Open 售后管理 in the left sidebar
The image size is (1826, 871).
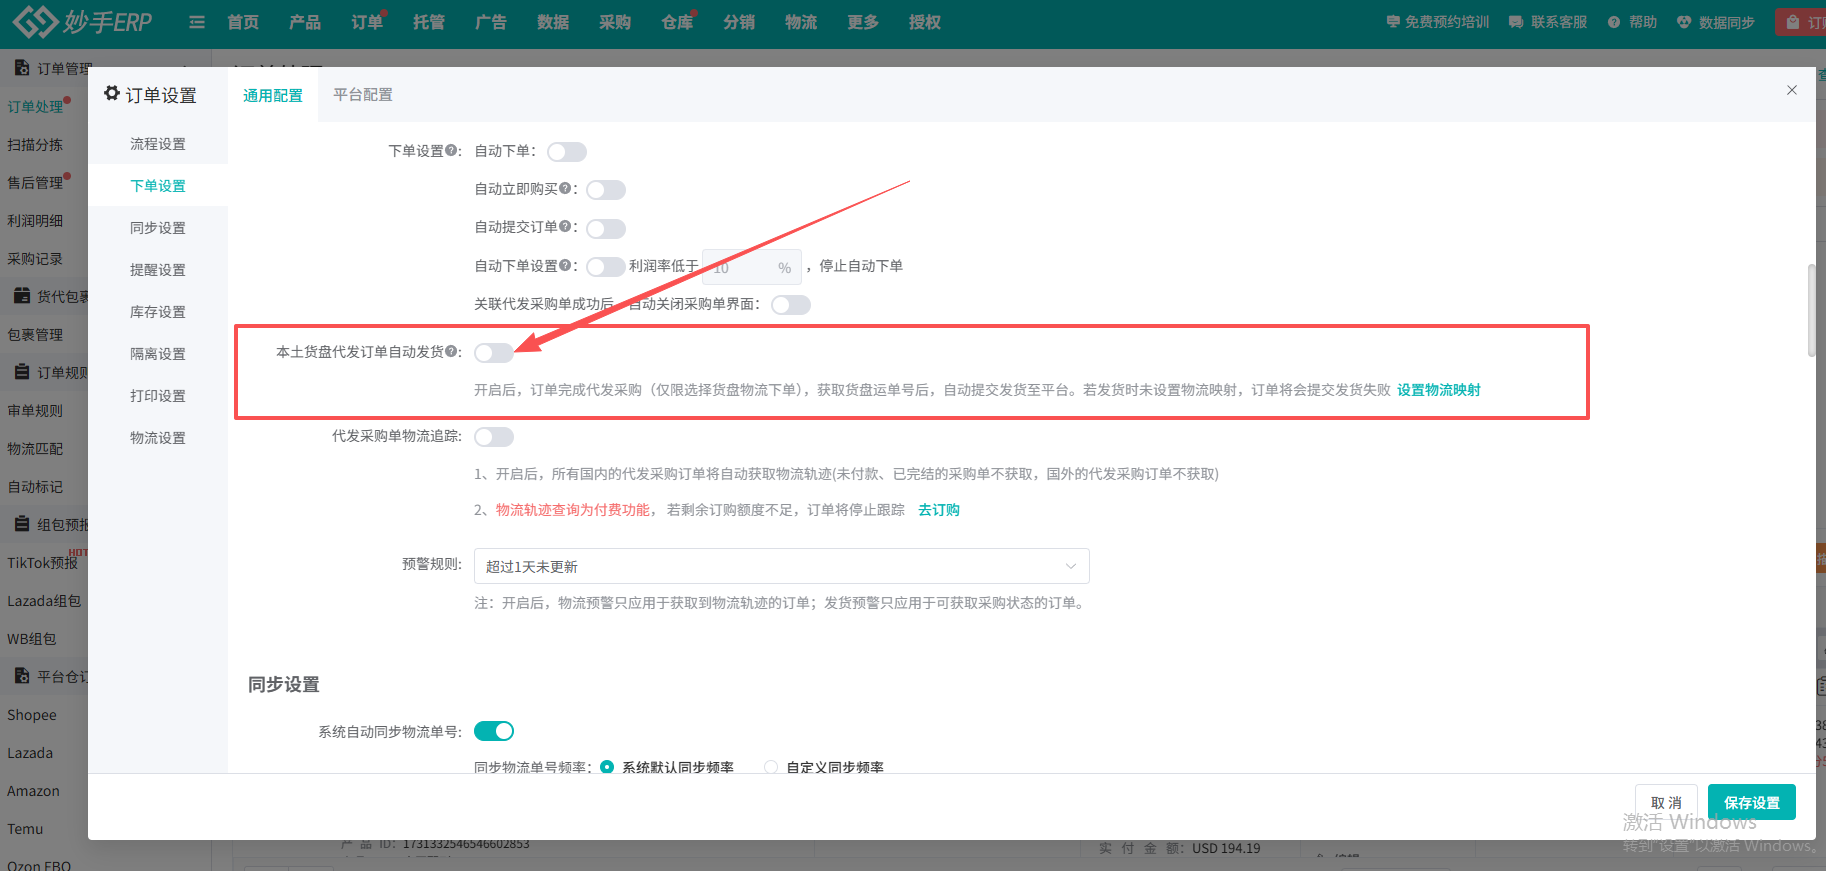tap(36, 183)
